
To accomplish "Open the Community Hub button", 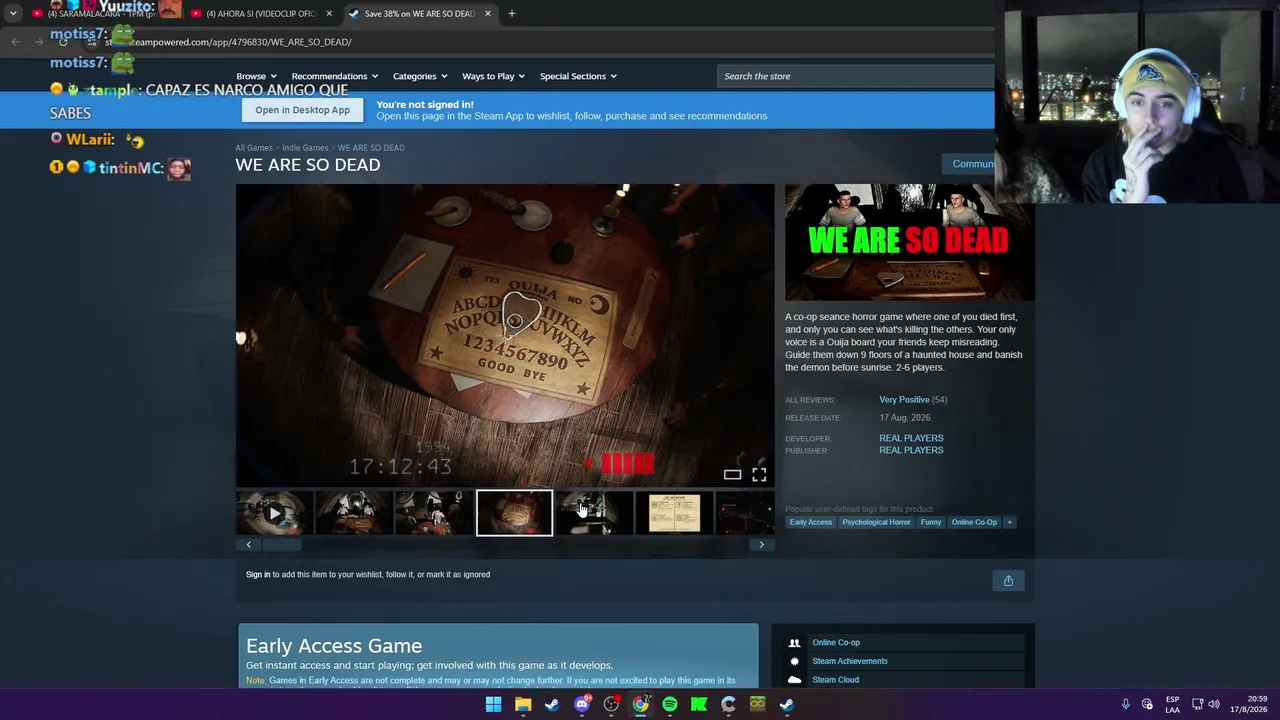I will point(969,164).
